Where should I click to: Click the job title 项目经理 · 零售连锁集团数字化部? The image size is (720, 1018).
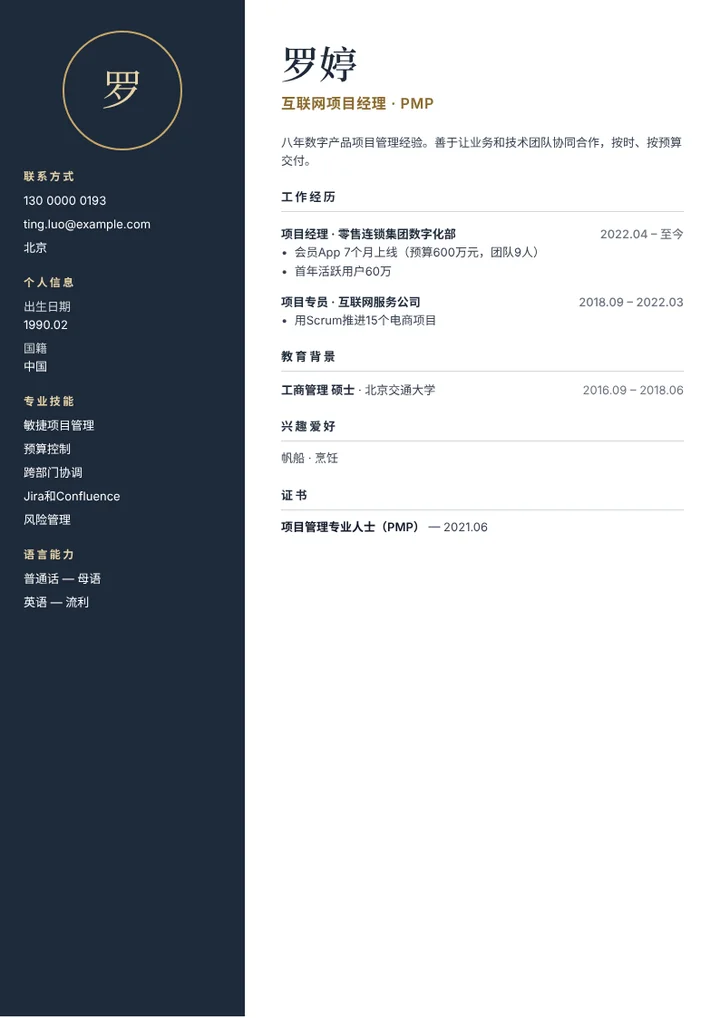tap(369, 234)
